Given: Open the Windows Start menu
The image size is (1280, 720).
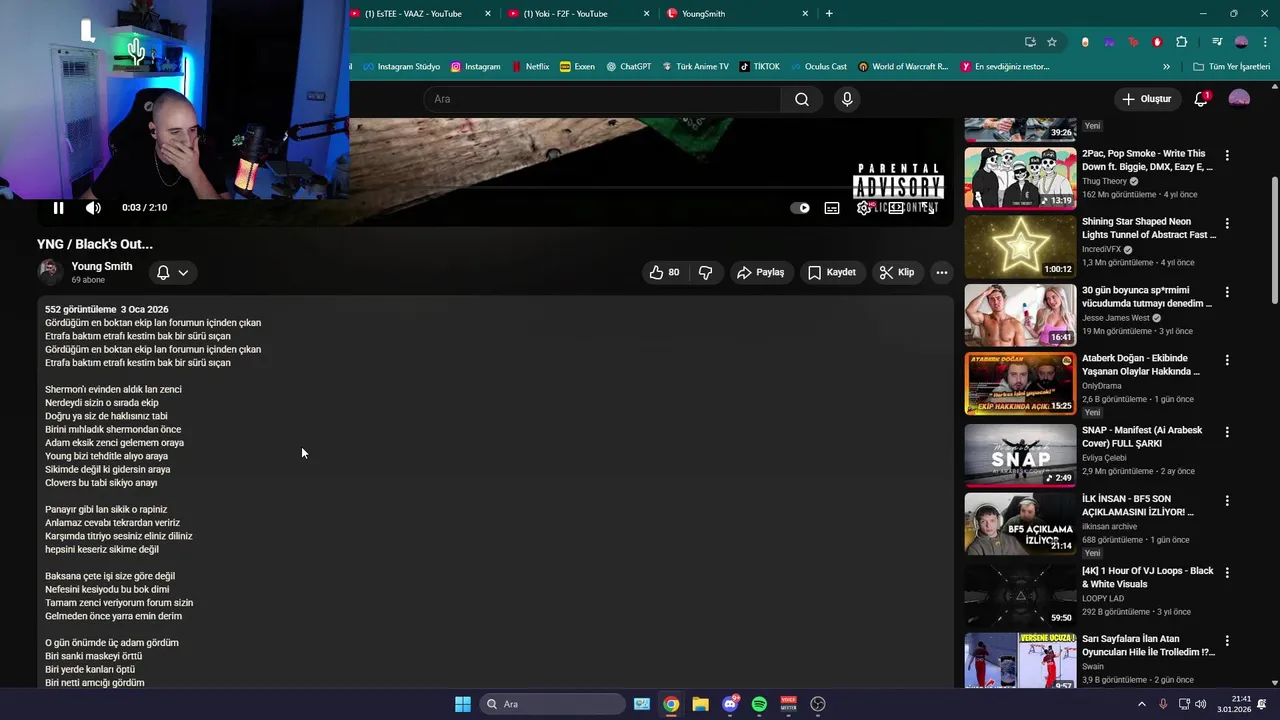Looking at the screenshot, I should (x=463, y=704).
